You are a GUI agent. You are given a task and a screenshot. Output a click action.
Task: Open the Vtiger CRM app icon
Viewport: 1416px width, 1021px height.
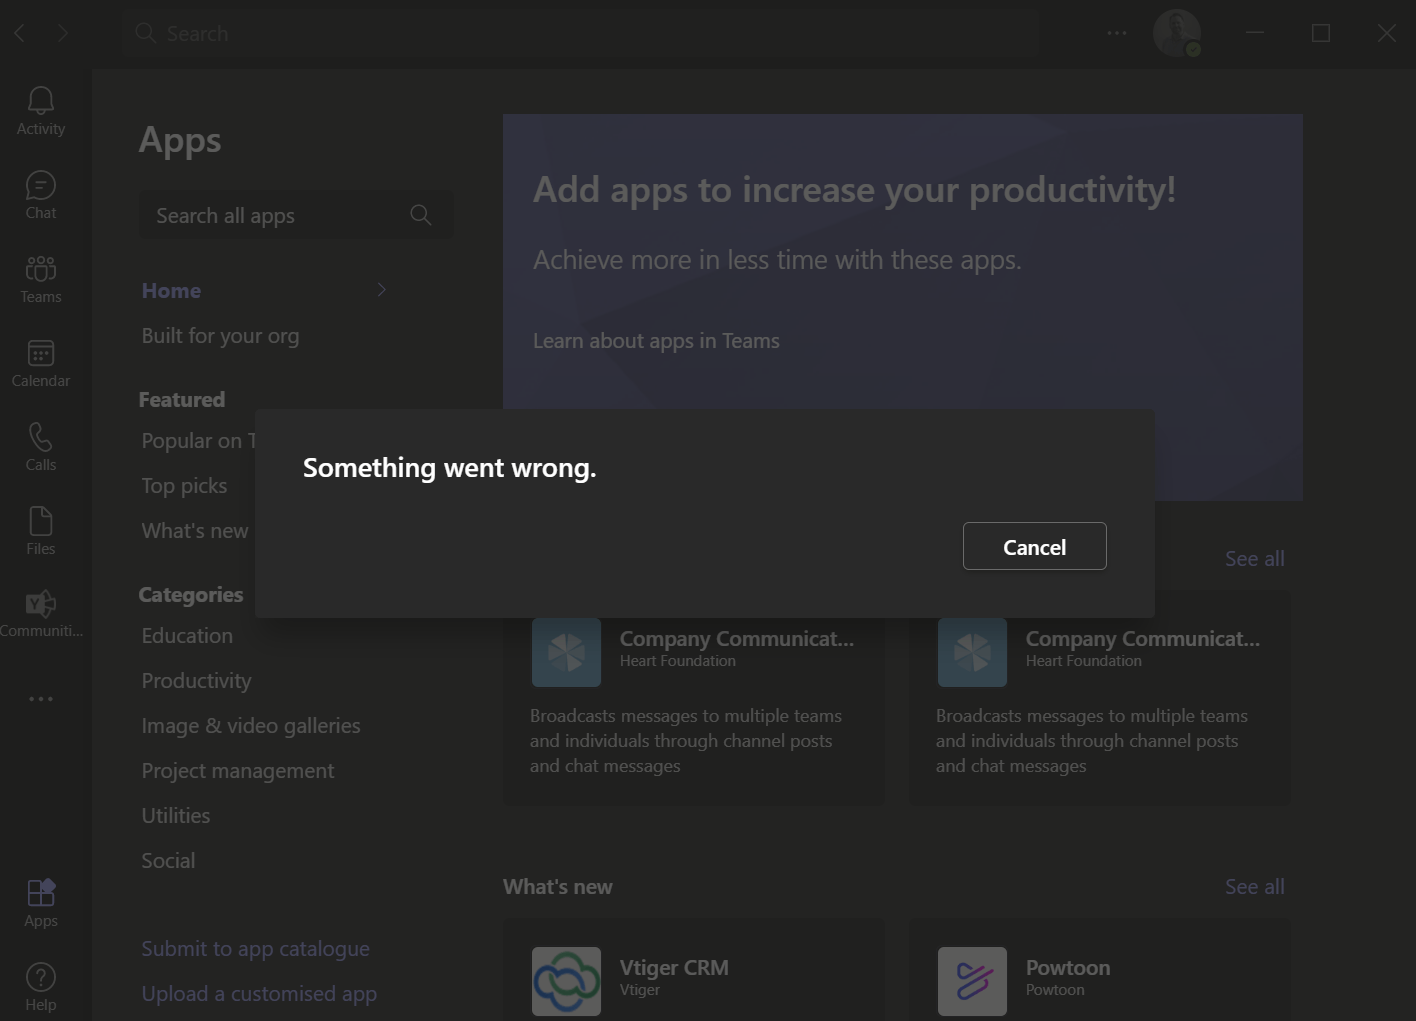(x=567, y=981)
